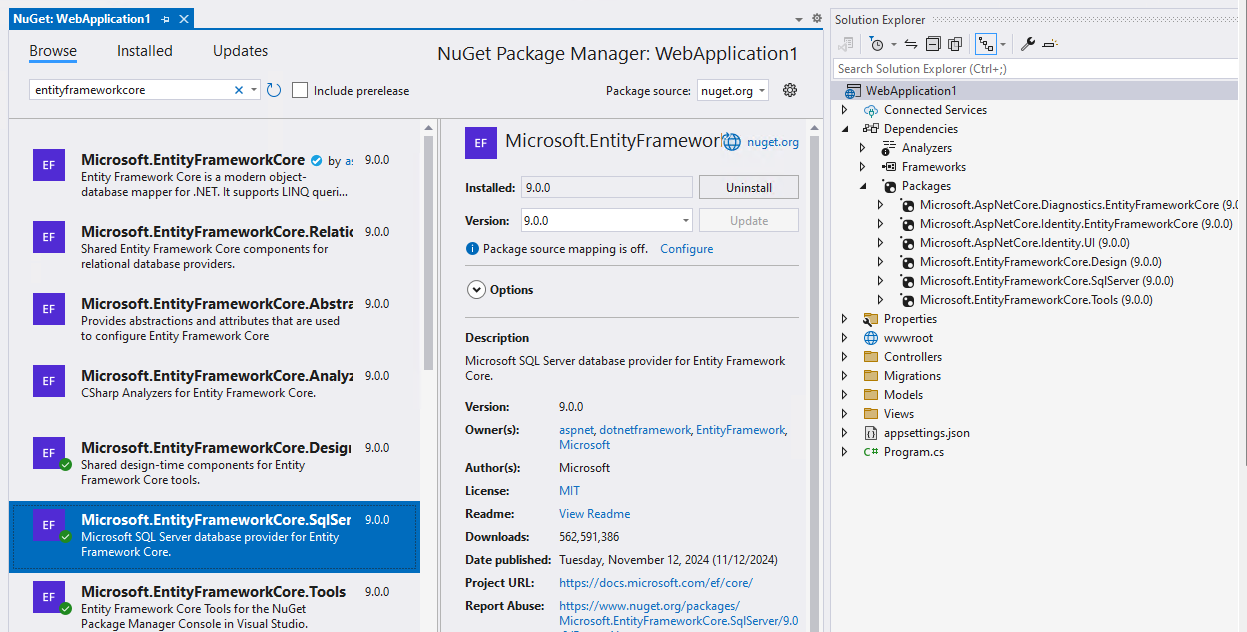Click the NuGet package search field

(130, 90)
